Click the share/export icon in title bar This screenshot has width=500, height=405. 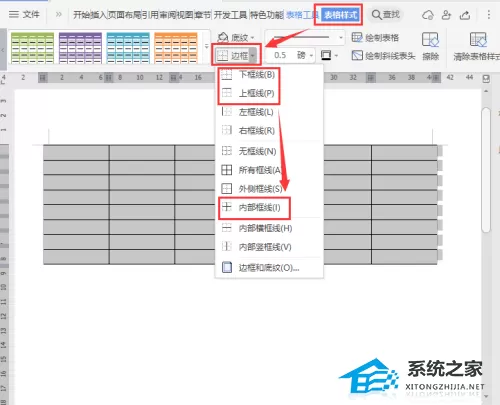pos(465,15)
